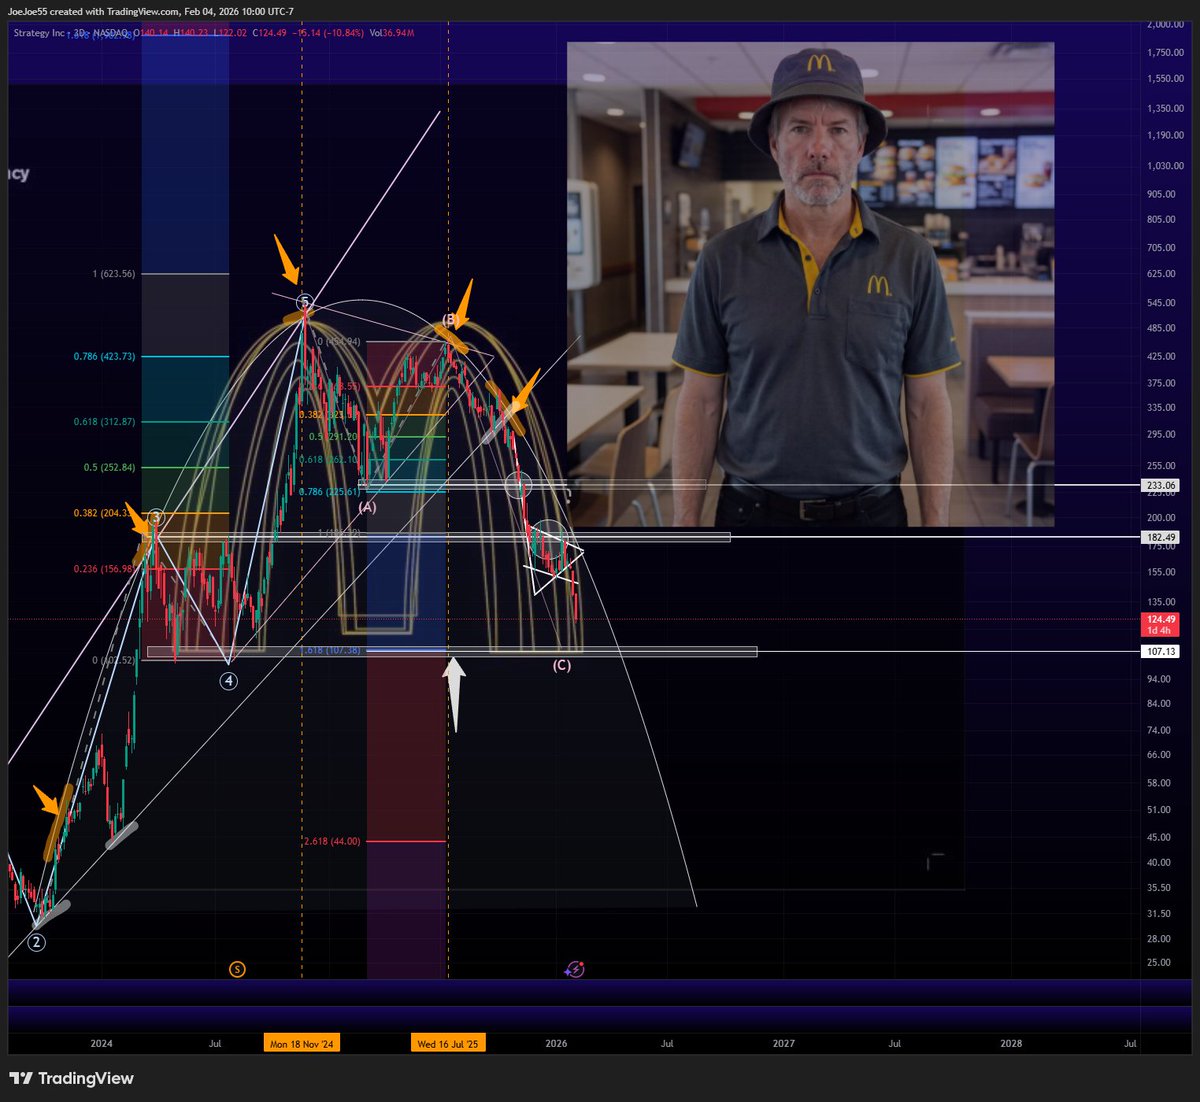Click the 2027 label on the time axis

tap(784, 1043)
